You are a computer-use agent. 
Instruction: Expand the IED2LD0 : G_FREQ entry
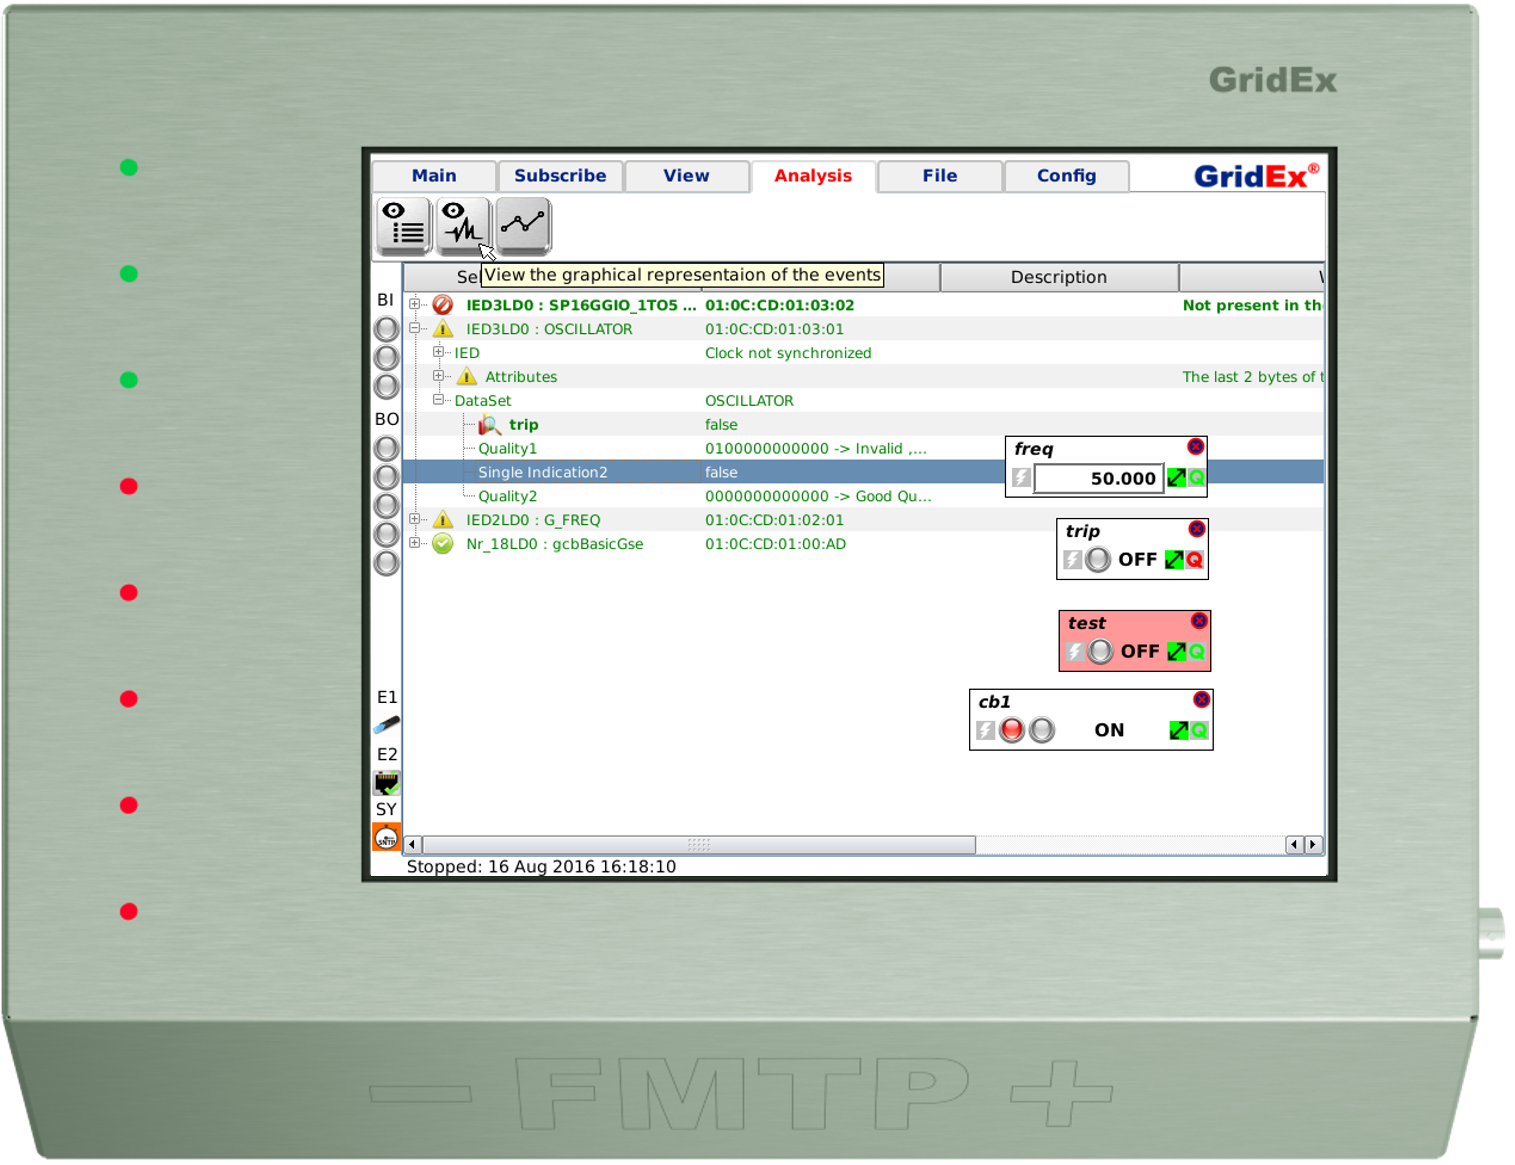[416, 519]
